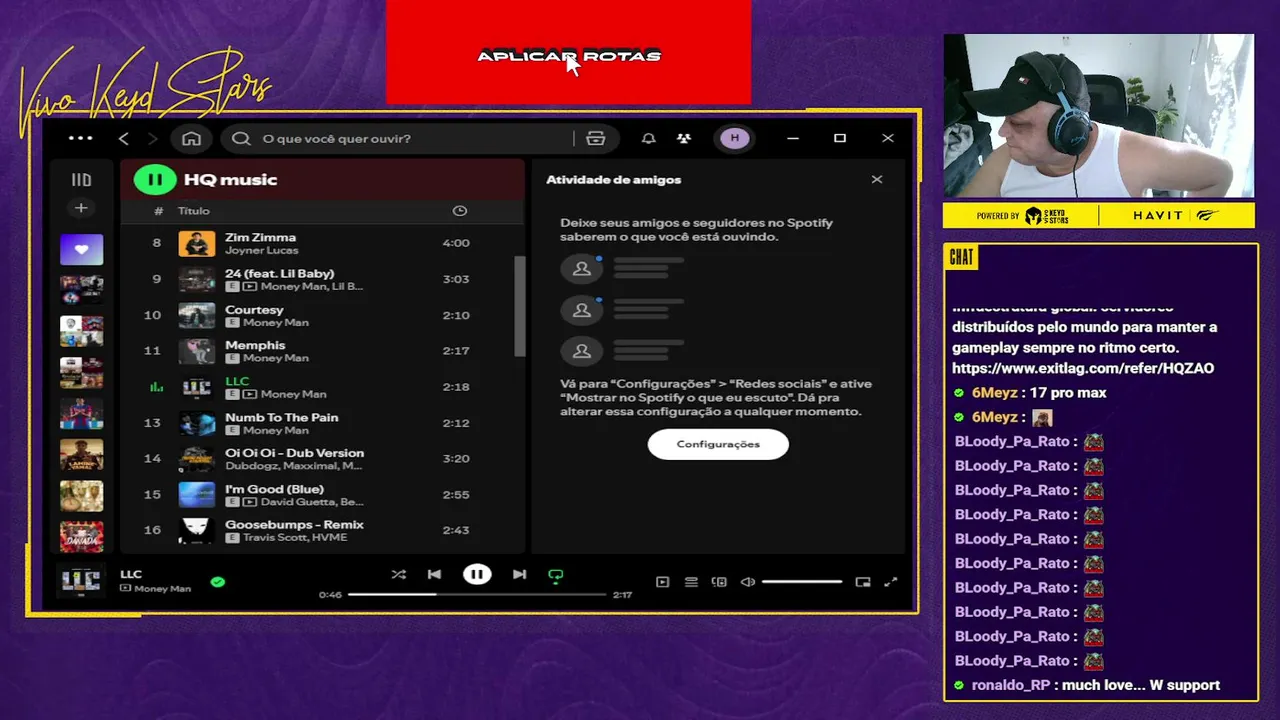Skip to the next track
The width and height of the screenshot is (1280, 720).
(x=519, y=575)
